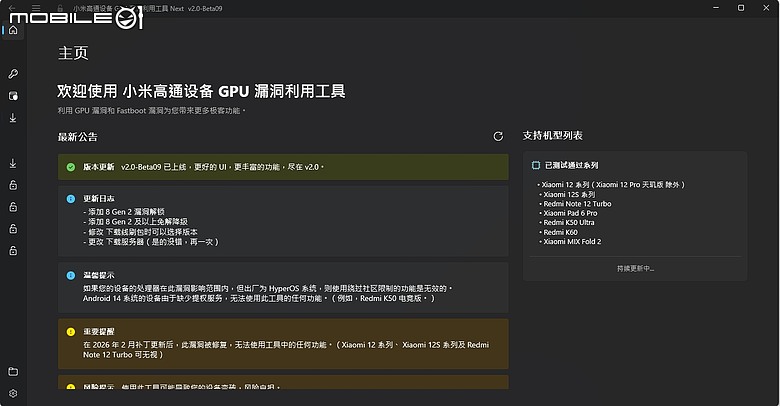This screenshot has width=780, height=406.
Task: Select the 重要提醒 heading
Action: point(98,331)
